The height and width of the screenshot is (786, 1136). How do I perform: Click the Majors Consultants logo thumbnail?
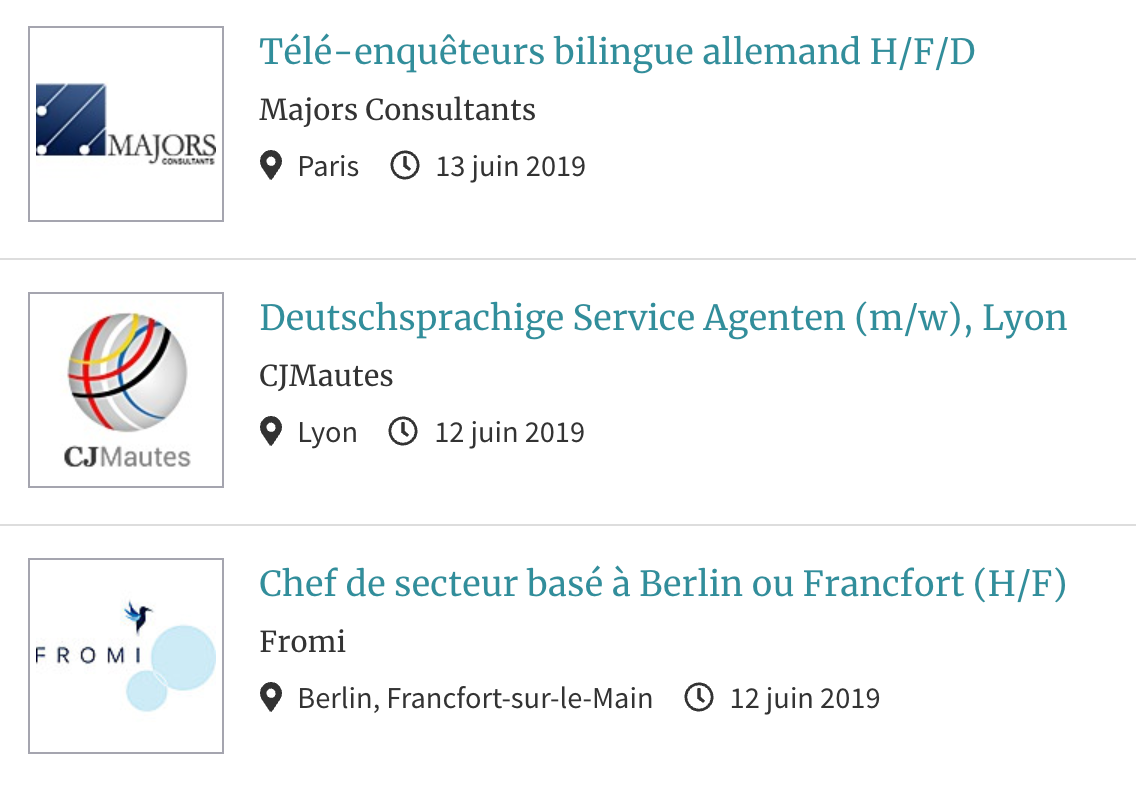[126, 124]
